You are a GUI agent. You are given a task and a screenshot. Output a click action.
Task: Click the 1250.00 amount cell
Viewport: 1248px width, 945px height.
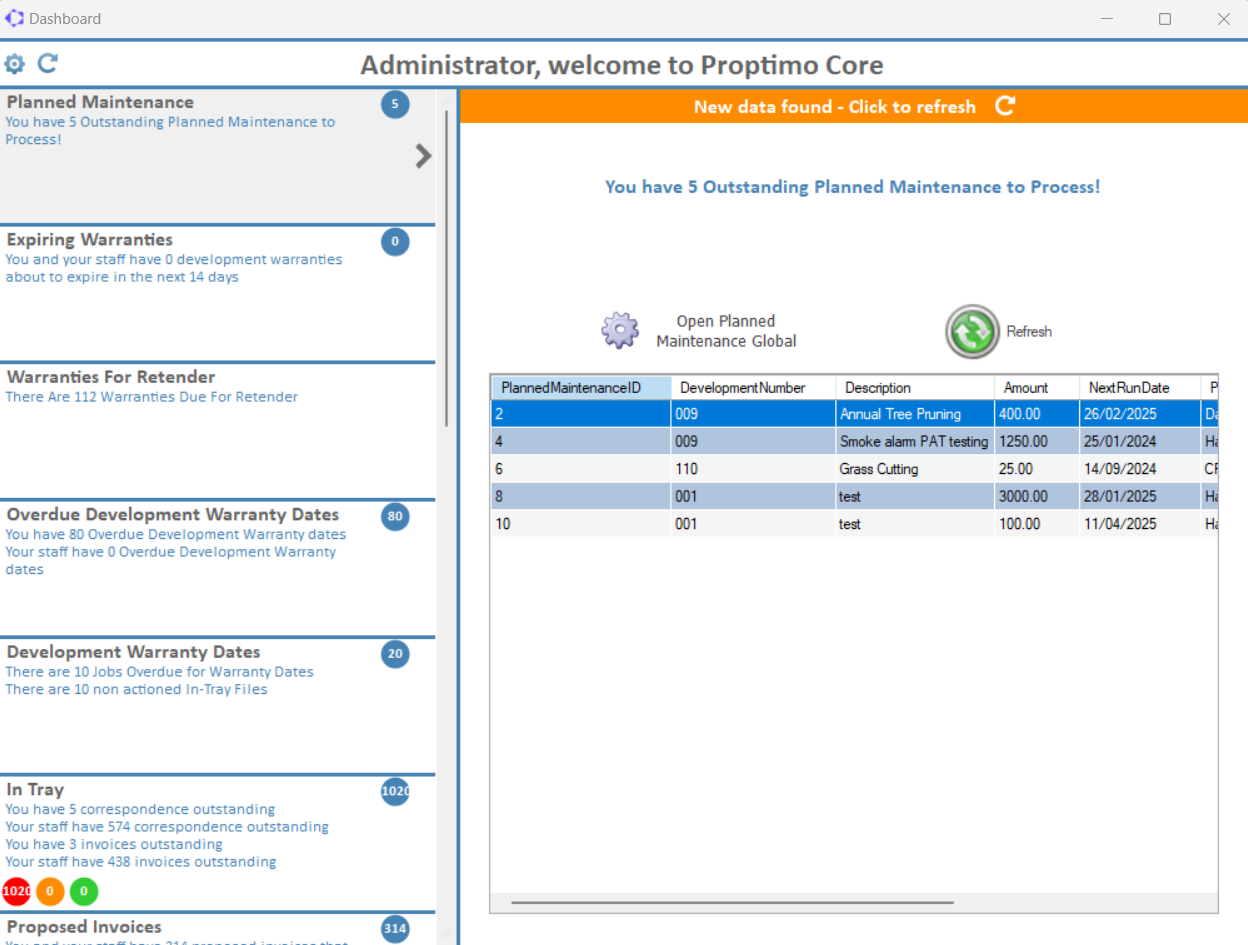click(x=1037, y=441)
